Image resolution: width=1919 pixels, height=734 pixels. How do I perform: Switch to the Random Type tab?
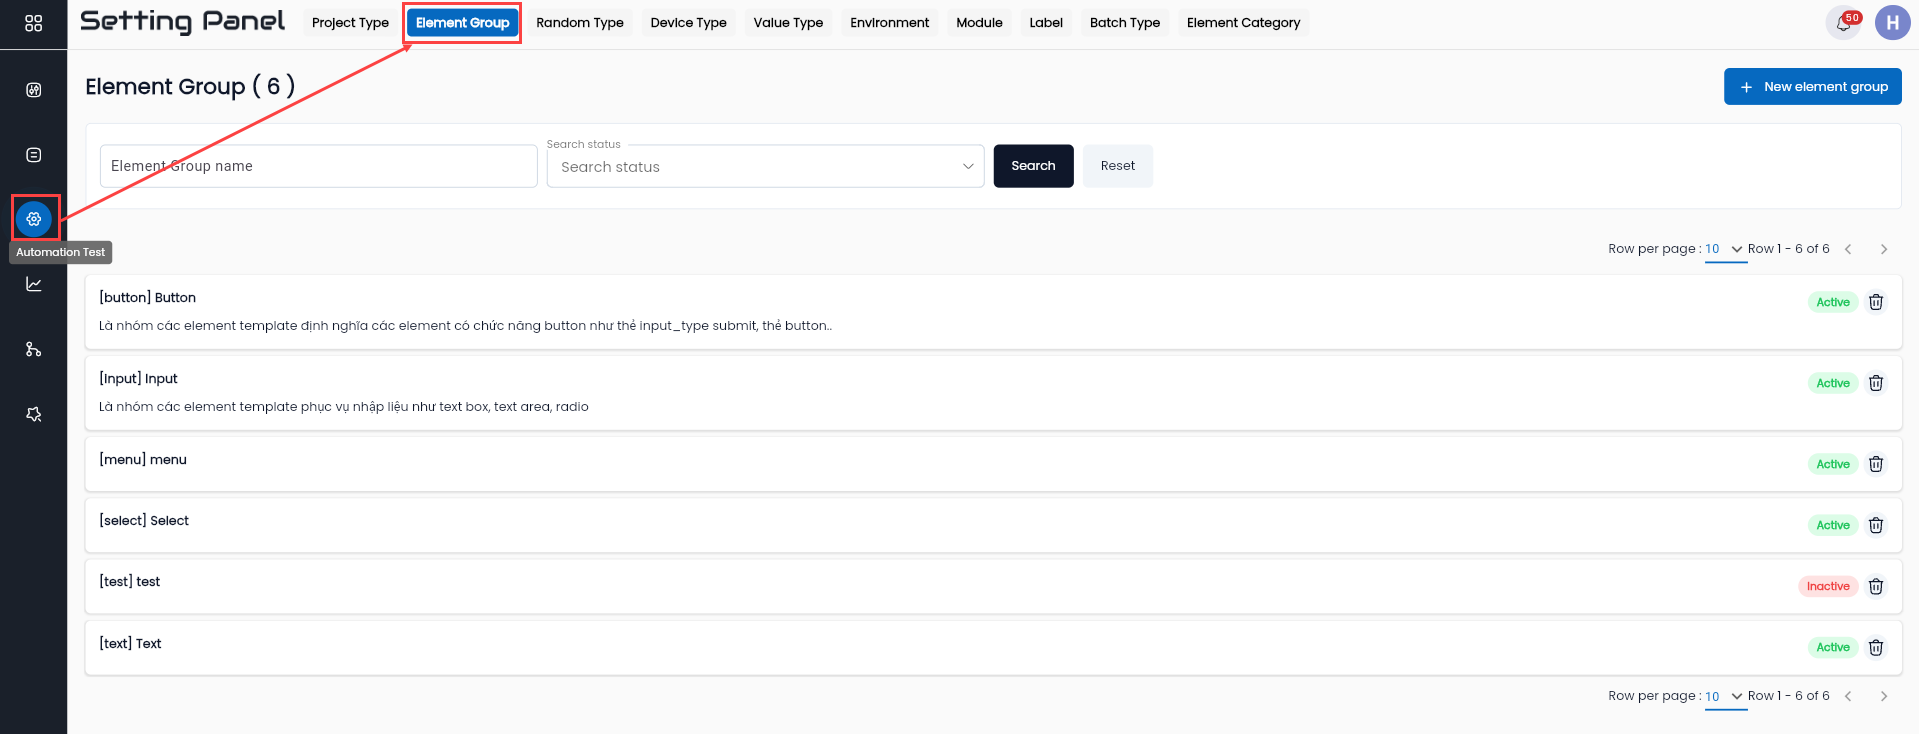point(580,23)
